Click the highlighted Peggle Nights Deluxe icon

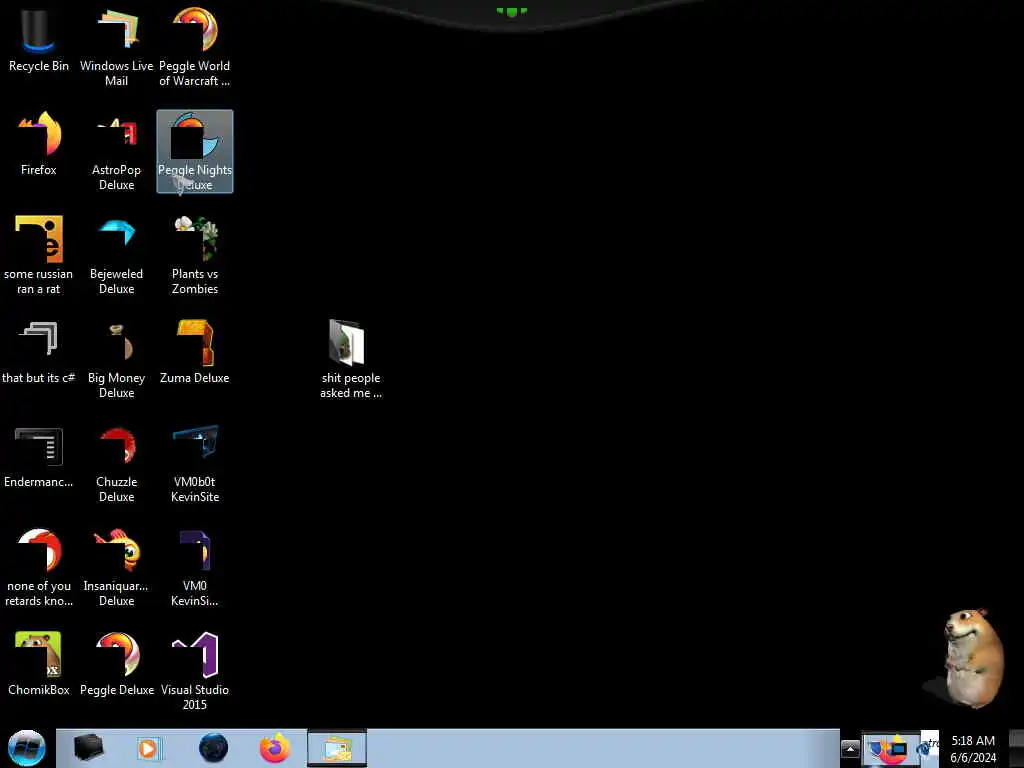pos(195,152)
